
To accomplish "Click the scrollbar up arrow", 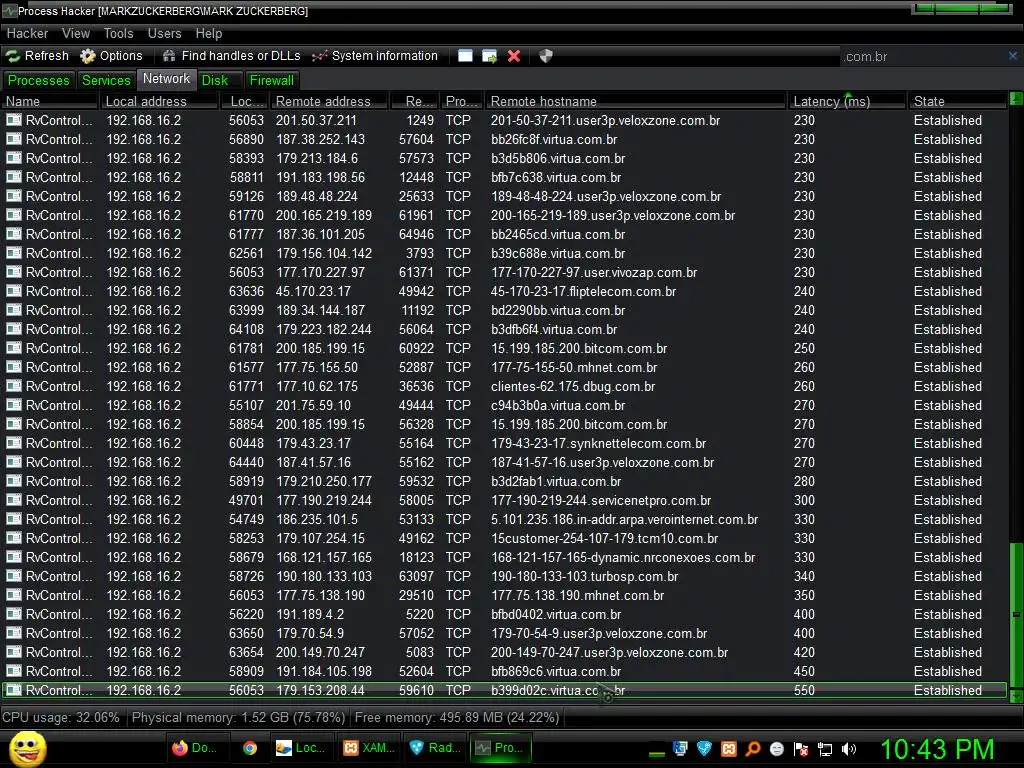I will point(1016,99).
